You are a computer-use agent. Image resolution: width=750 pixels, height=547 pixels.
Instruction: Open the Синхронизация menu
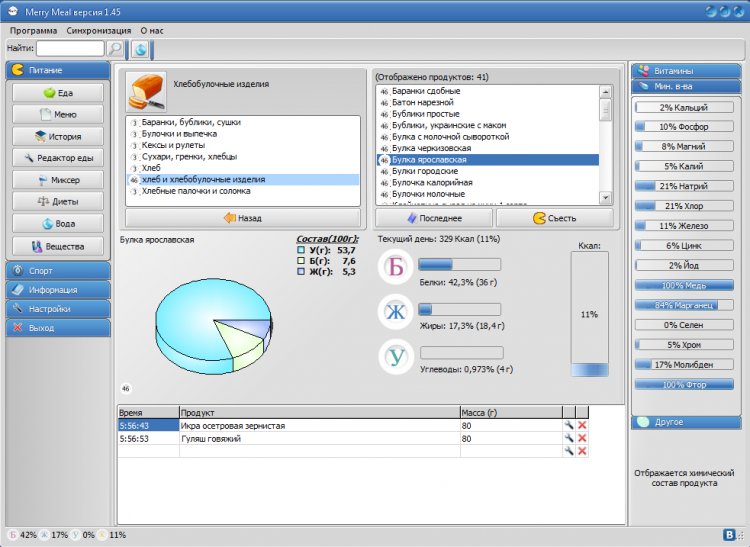click(x=99, y=31)
